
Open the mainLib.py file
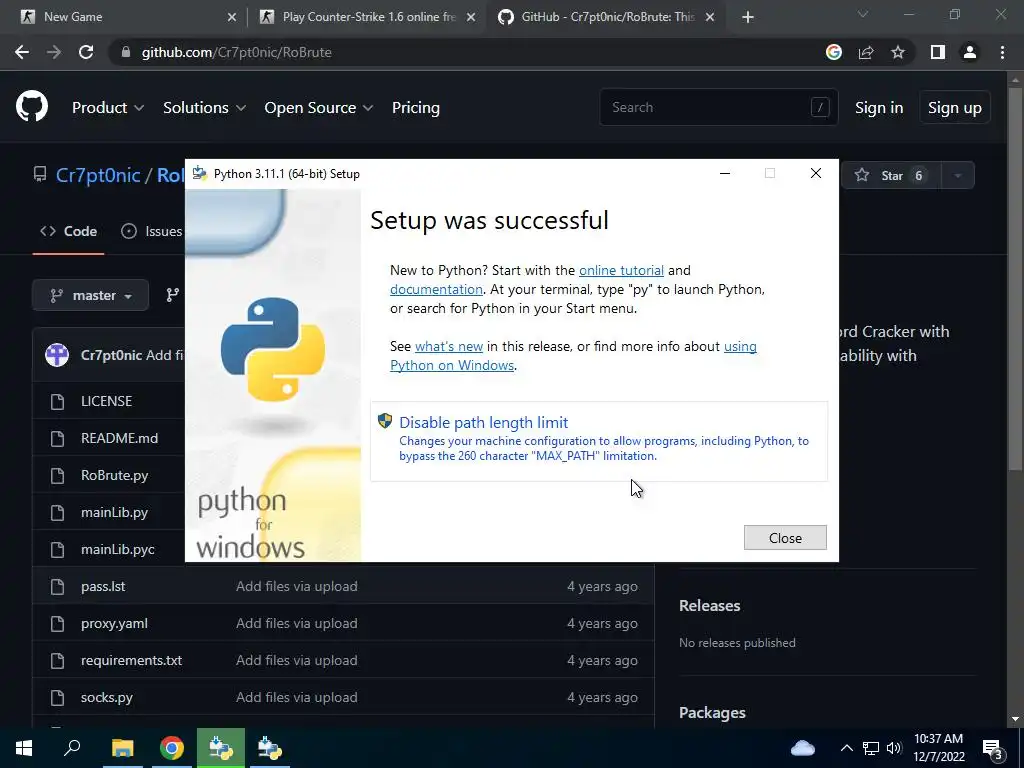[x=114, y=513]
